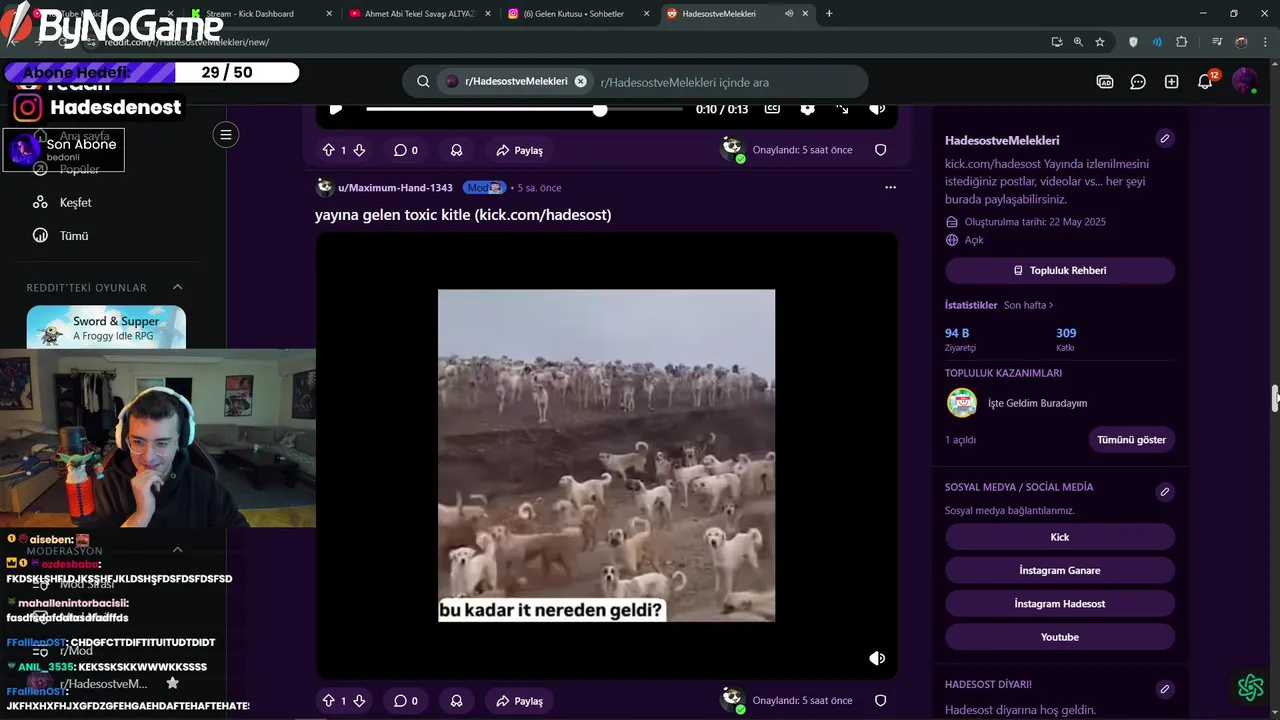
Task: Open İnstagram Hadesost link
Action: click(1060, 604)
